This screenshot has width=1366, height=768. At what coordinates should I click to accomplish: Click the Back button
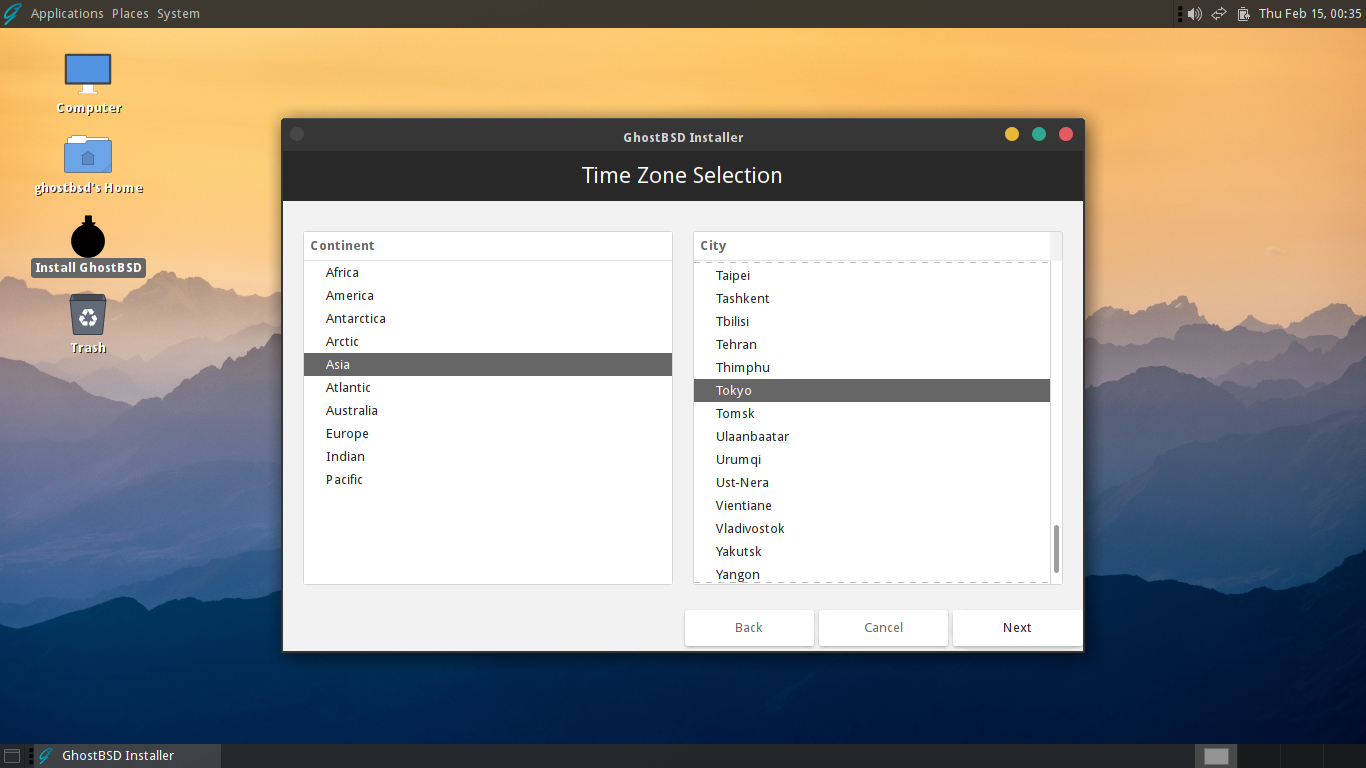pos(749,628)
